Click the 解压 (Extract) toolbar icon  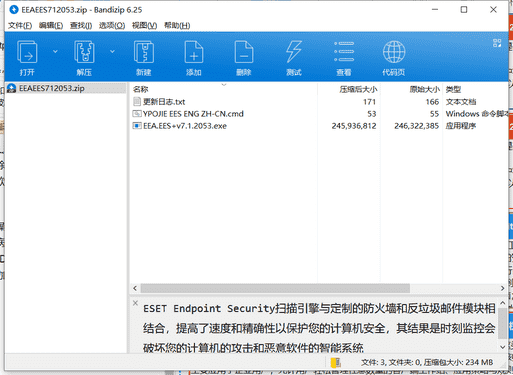pos(84,52)
